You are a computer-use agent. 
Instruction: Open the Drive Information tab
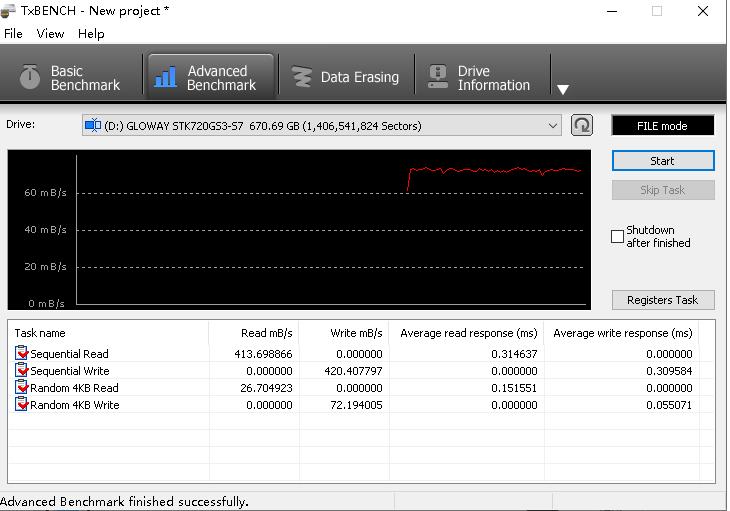click(x=482, y=77)
